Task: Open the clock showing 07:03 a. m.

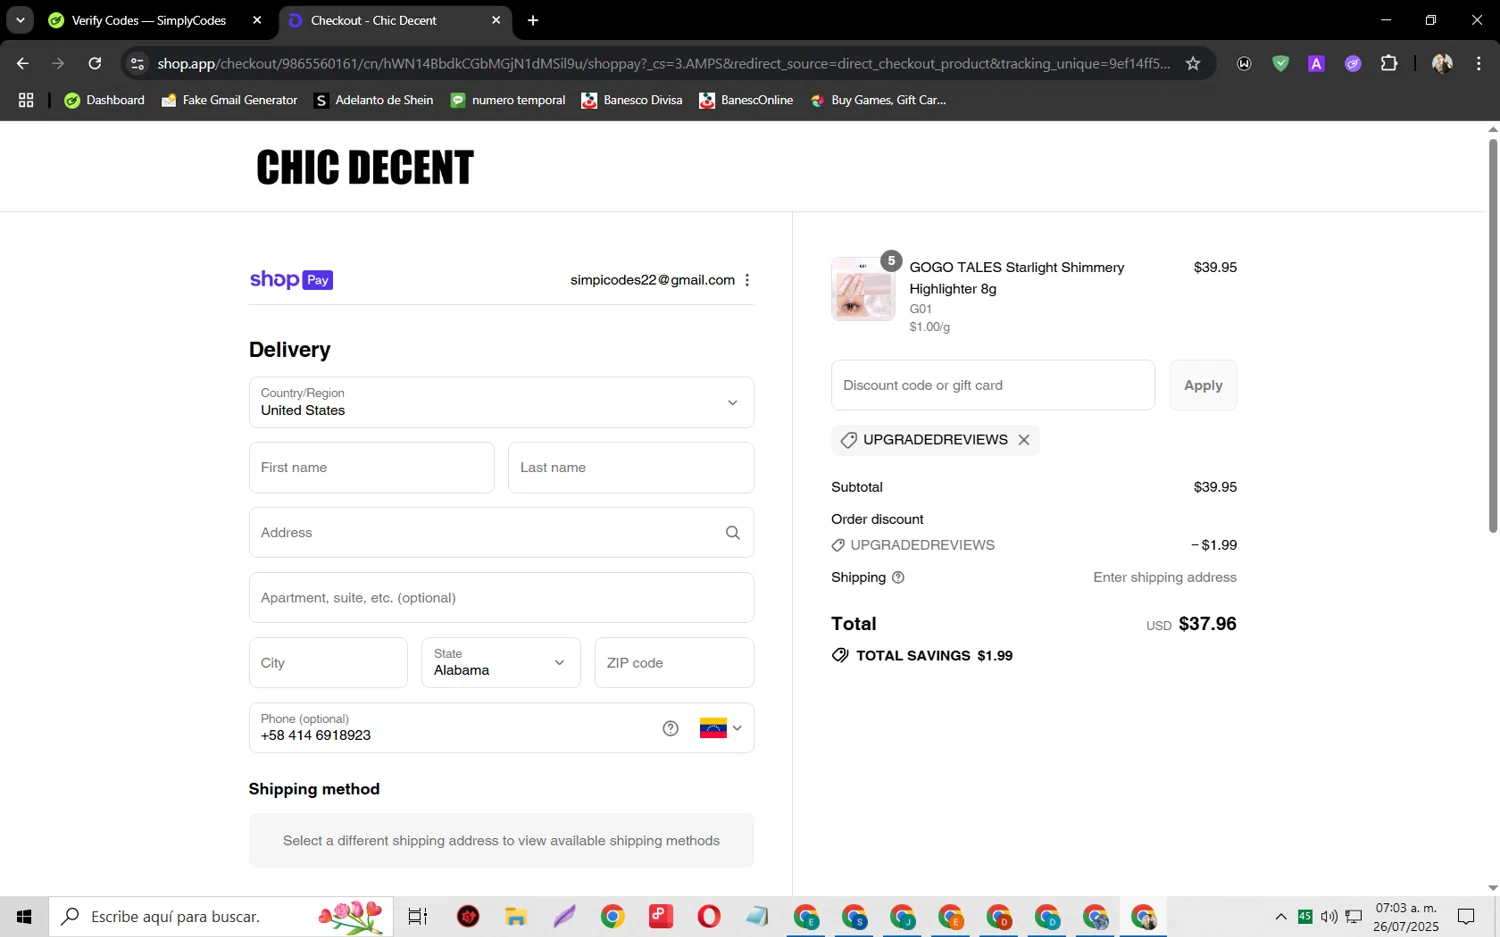Action: pos(1406,916)
